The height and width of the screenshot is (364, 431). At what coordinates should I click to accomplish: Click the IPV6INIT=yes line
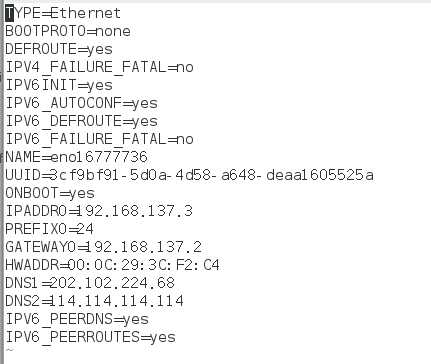59,85
